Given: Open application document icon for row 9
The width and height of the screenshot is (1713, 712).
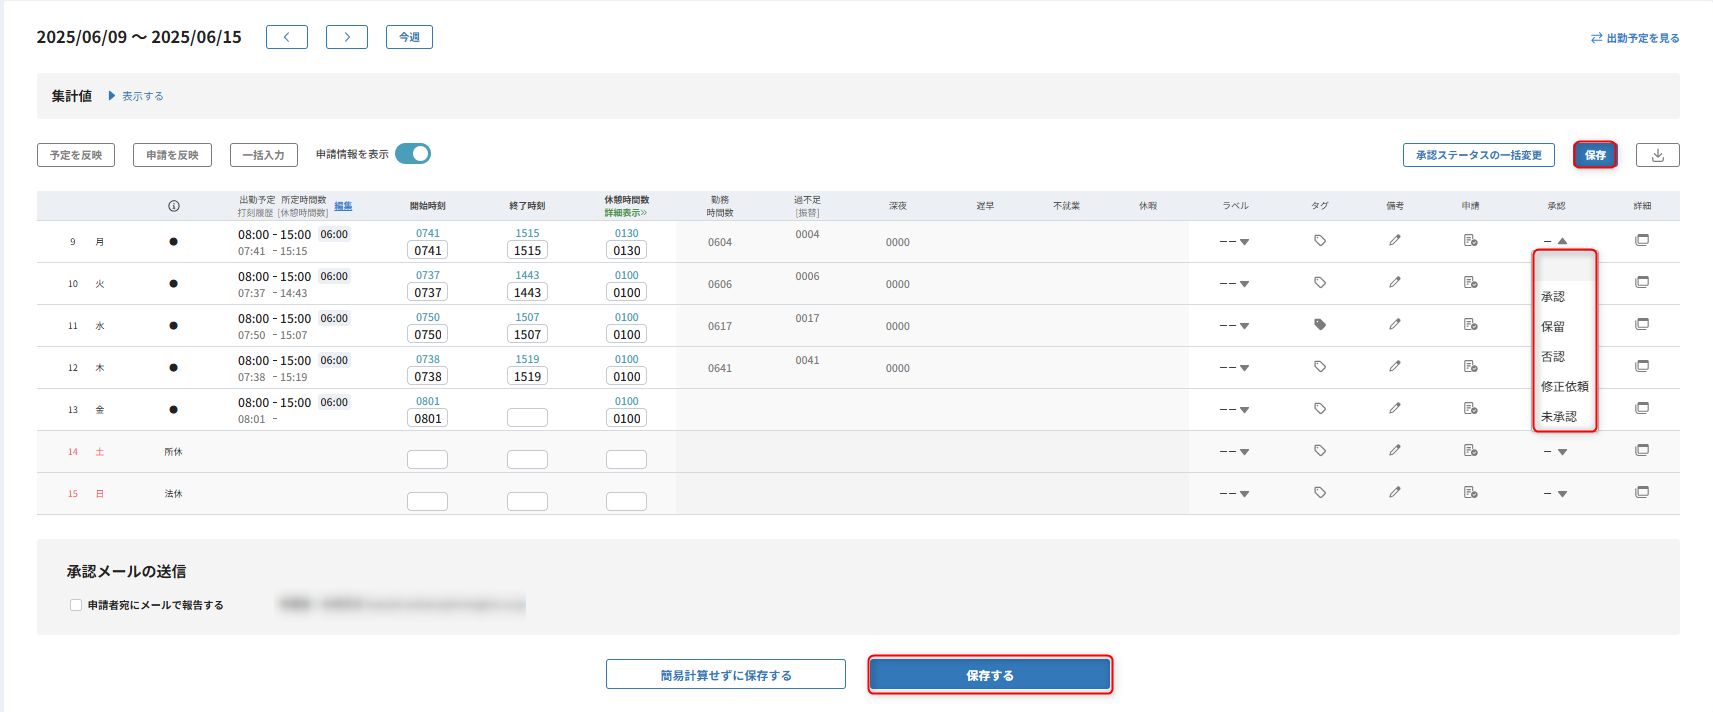Looking at the screenshot, I should click(1471, 240).
